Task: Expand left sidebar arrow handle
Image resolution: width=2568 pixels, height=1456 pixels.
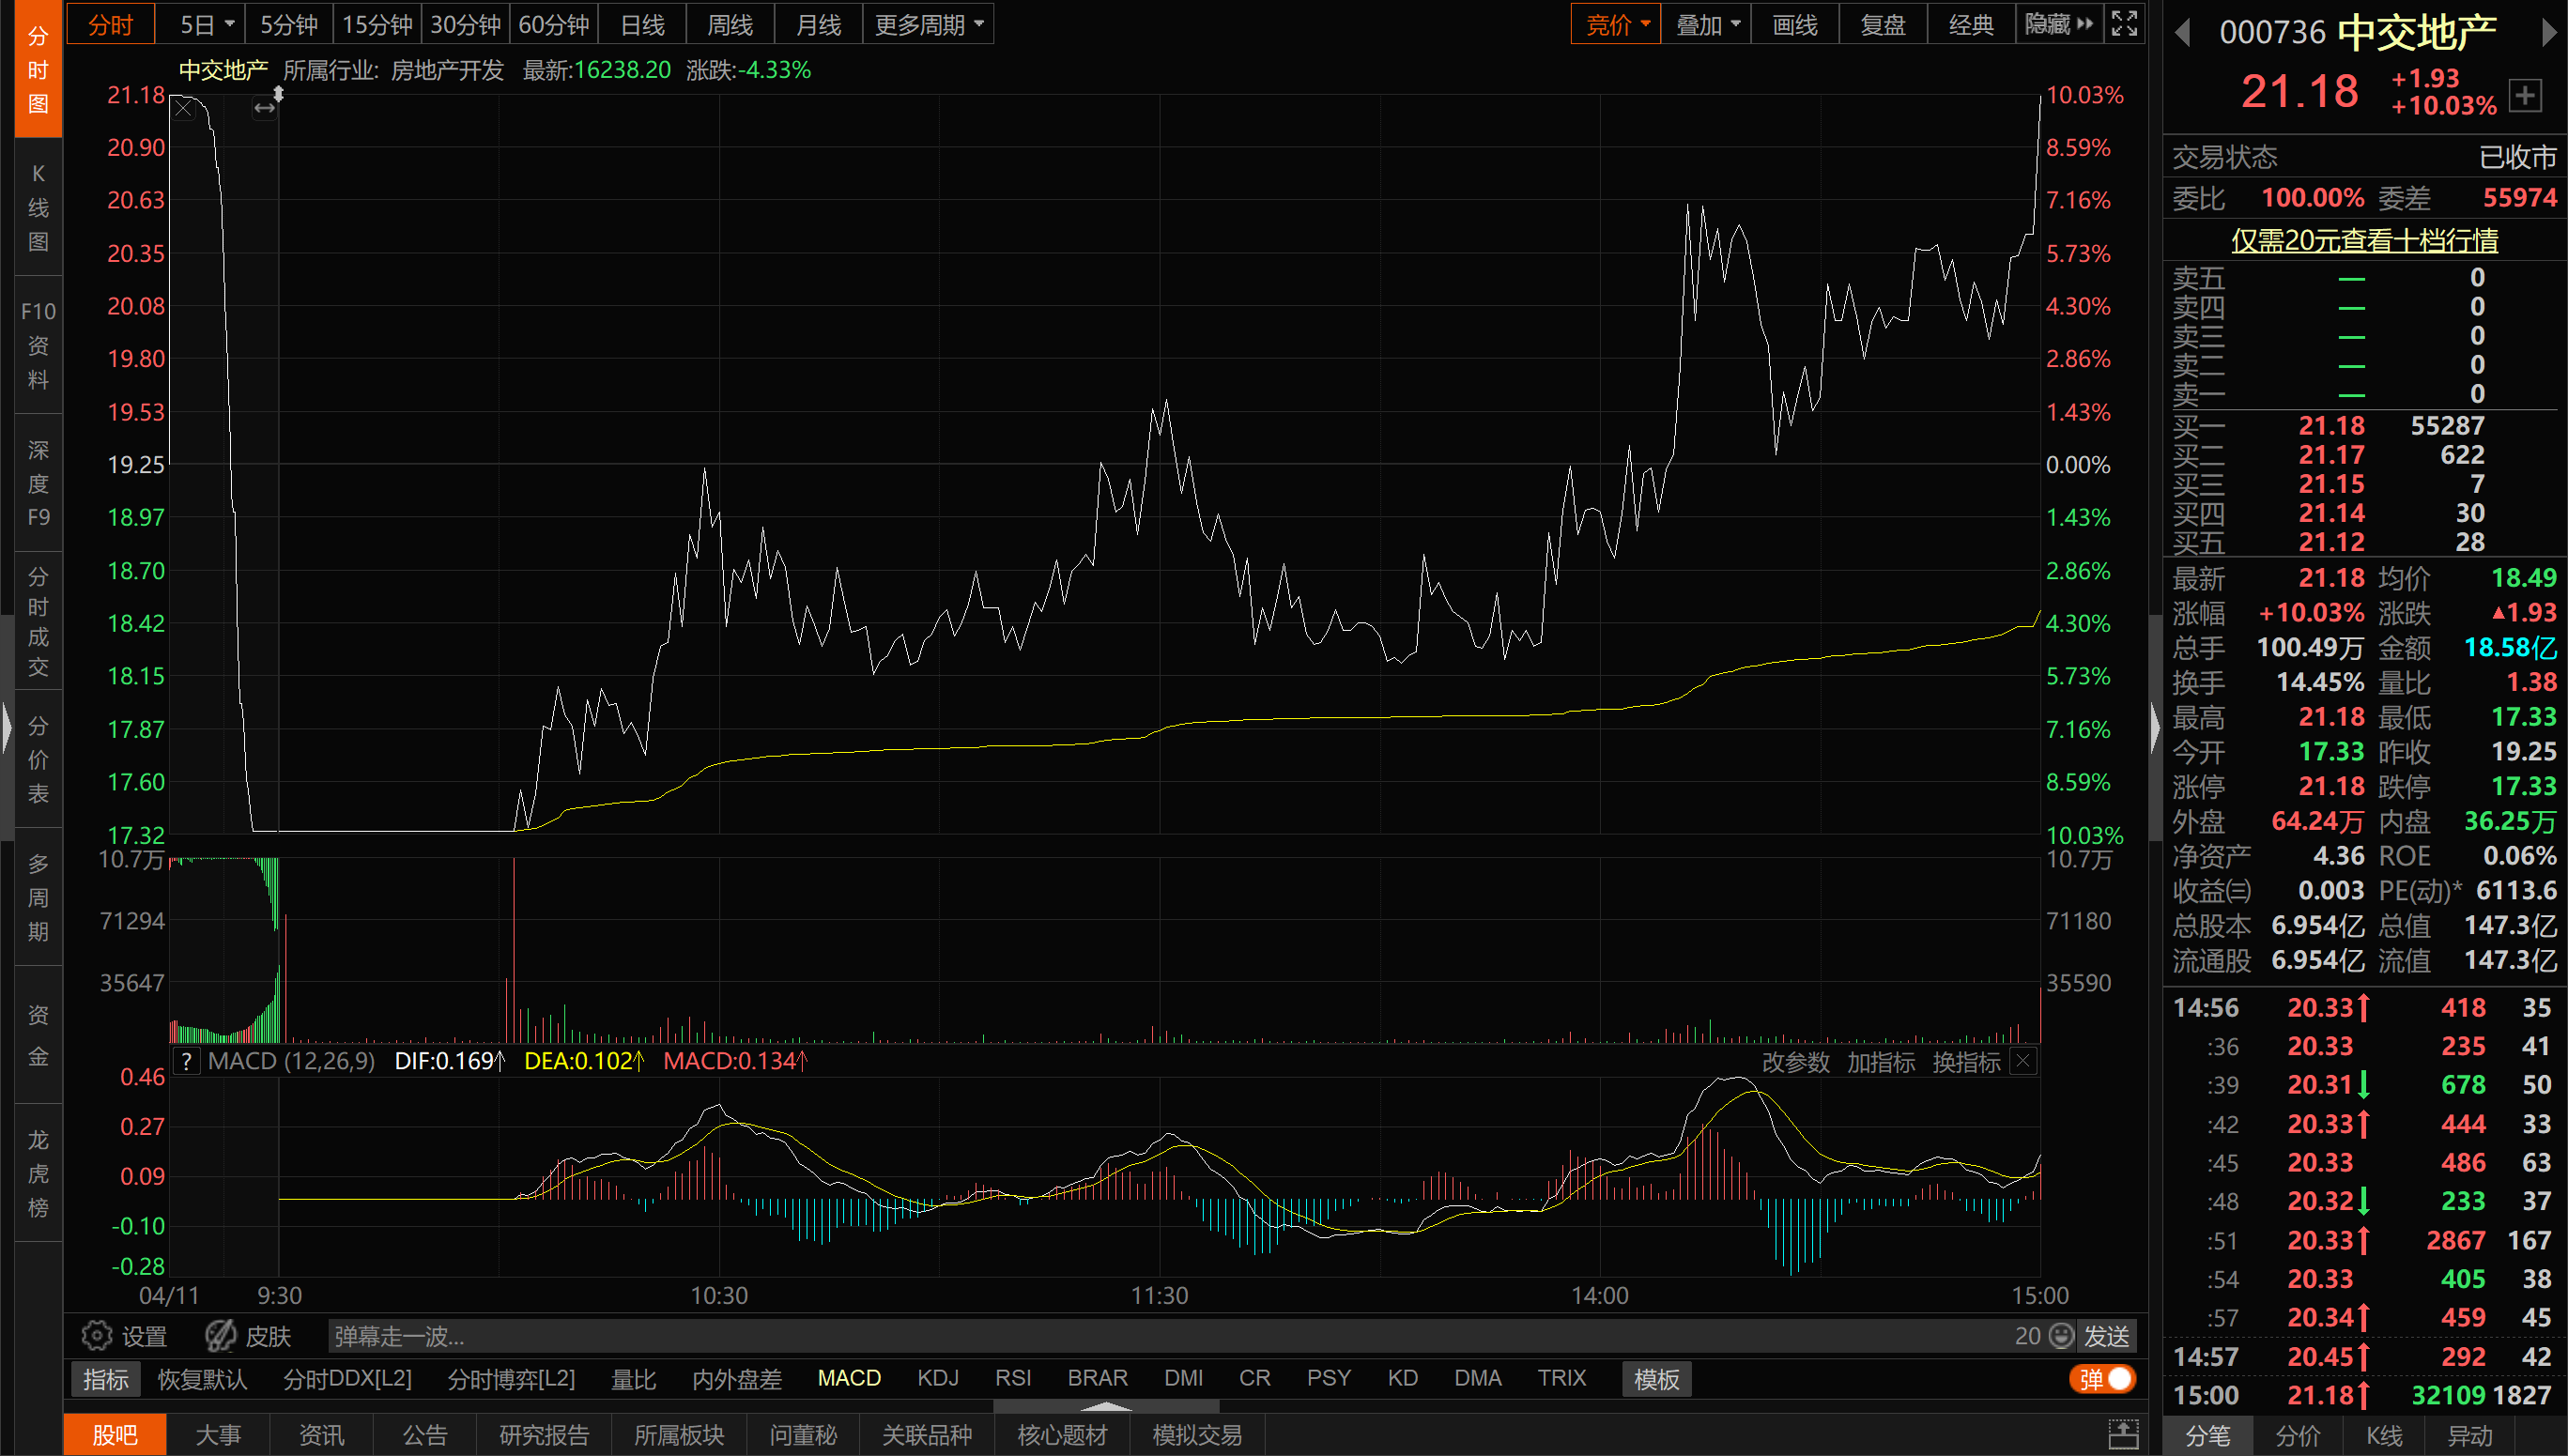Action: click(6, 727)
